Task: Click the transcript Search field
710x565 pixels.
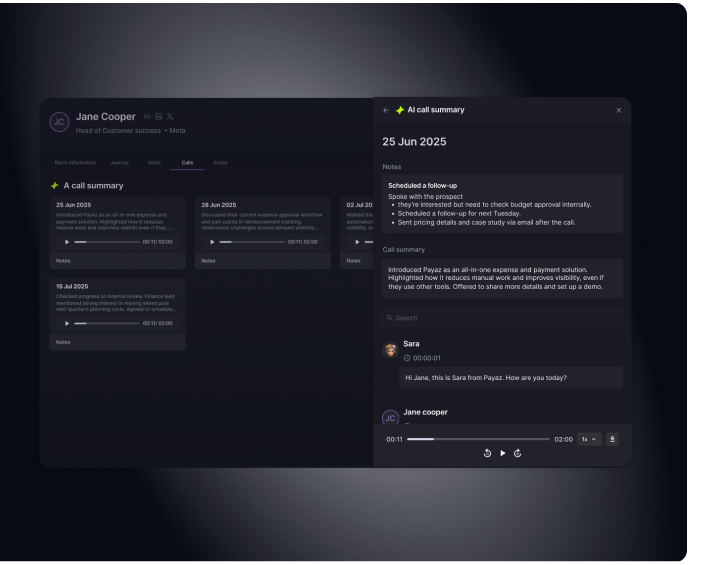Action: click(502, 318)
